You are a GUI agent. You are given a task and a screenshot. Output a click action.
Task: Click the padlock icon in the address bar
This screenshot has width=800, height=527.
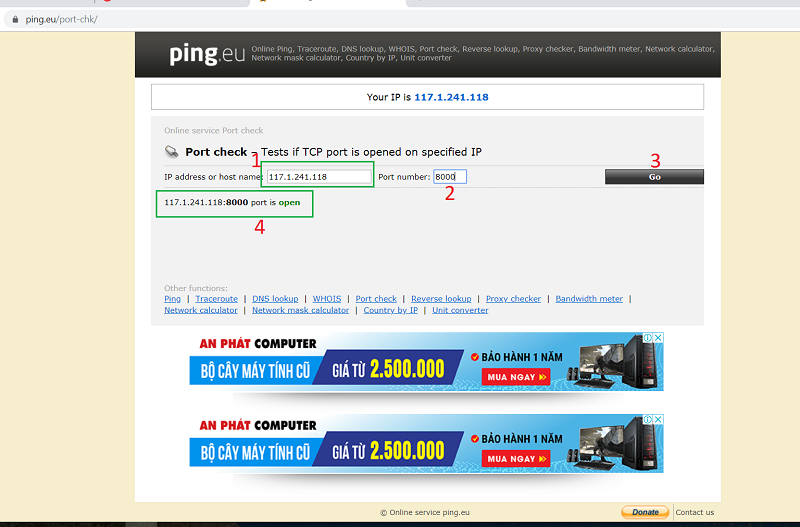click(x=15, y=19)
